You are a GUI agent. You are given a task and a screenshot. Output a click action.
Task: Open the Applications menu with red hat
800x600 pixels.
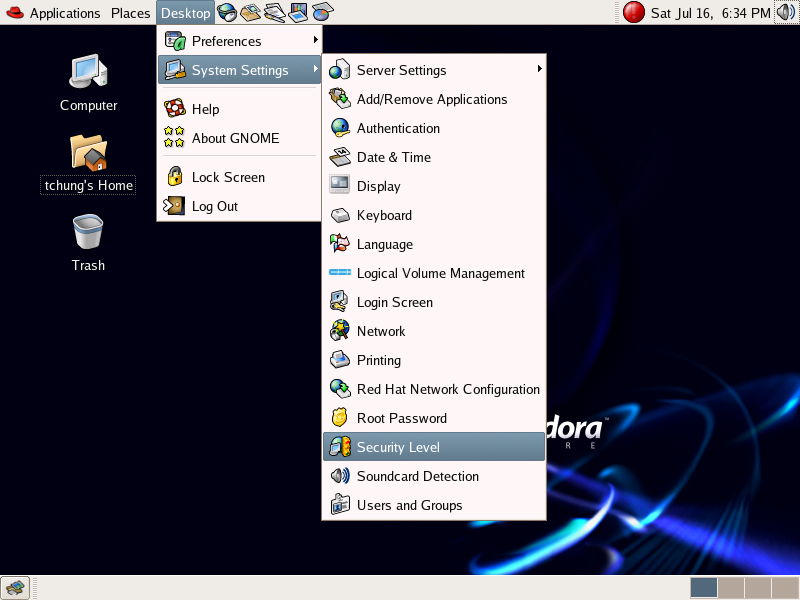[52, 13]
